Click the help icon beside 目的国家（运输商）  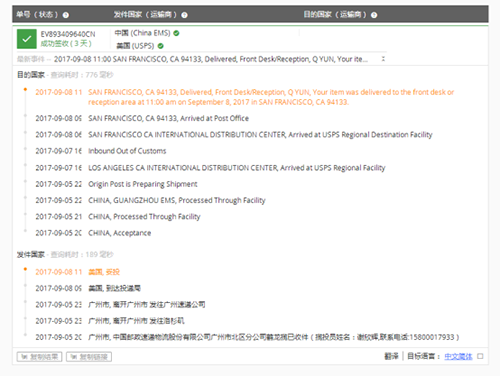374,15
